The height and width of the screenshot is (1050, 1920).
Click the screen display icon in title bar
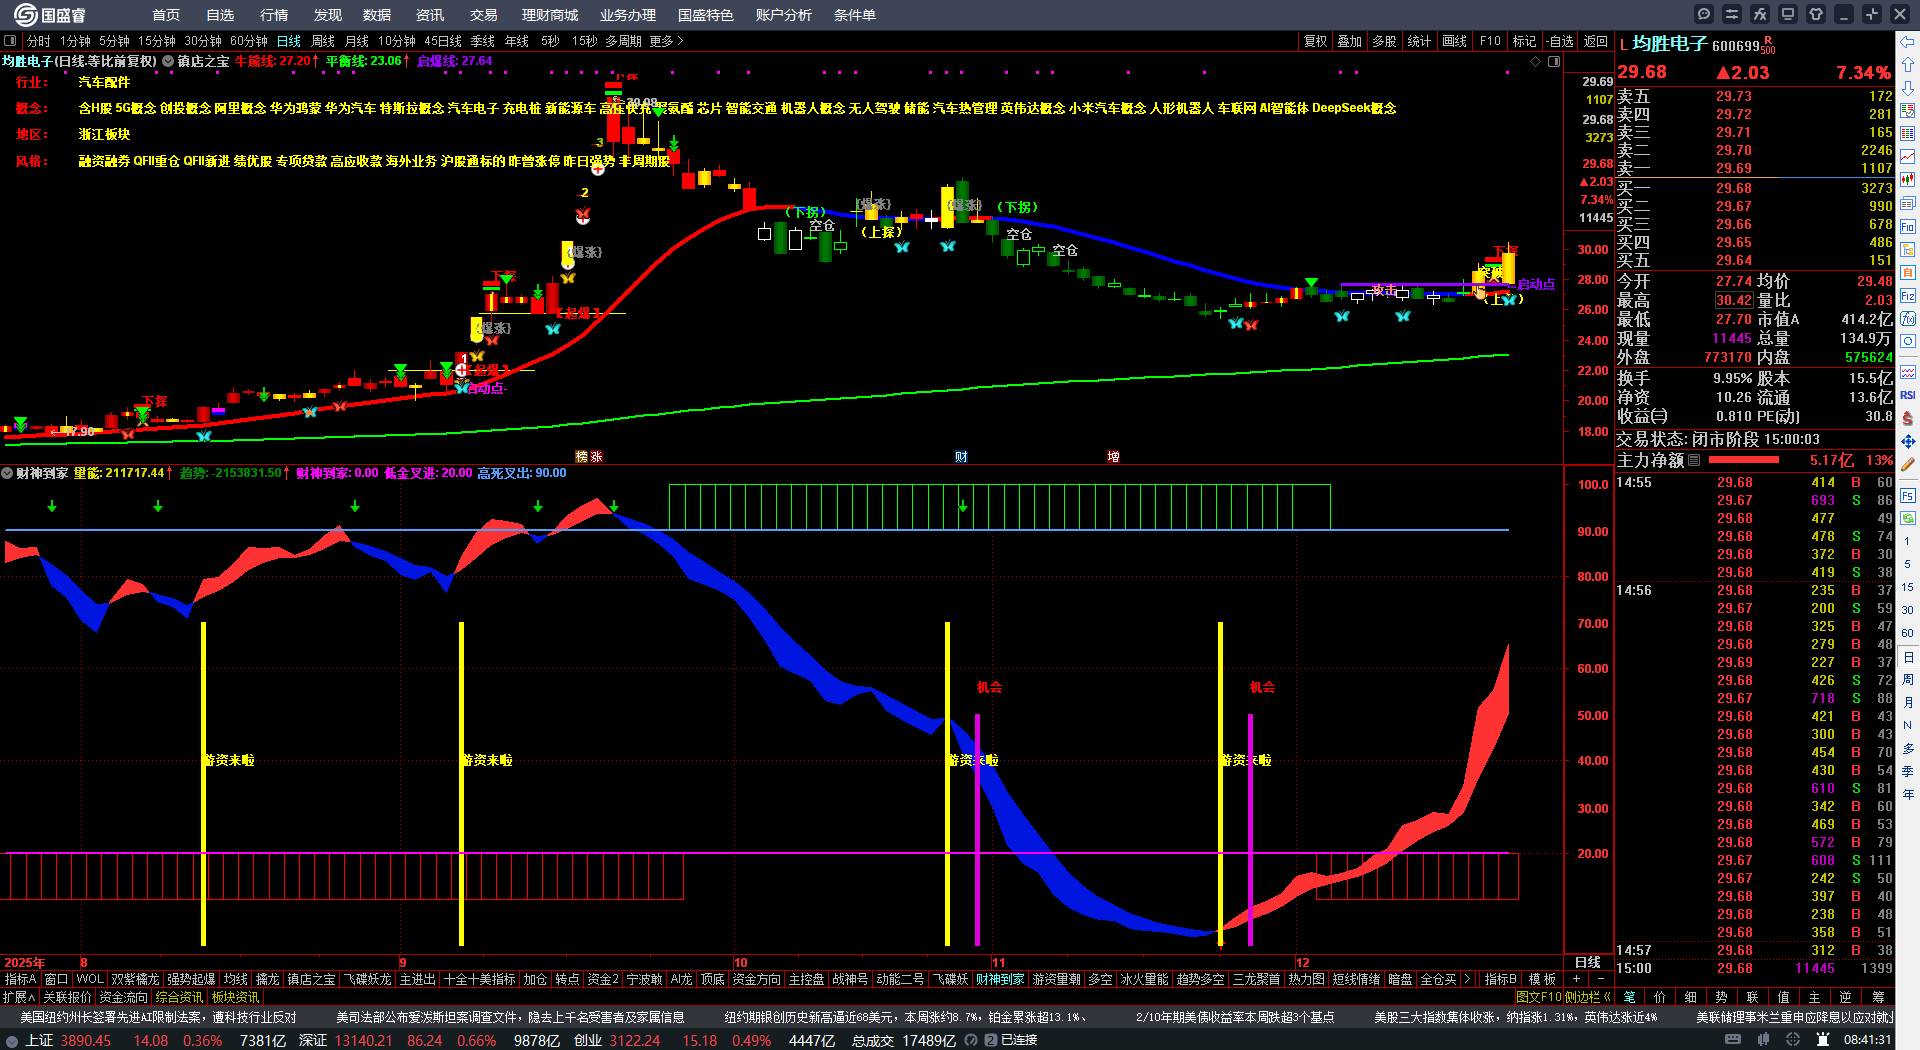(1788, 14)
